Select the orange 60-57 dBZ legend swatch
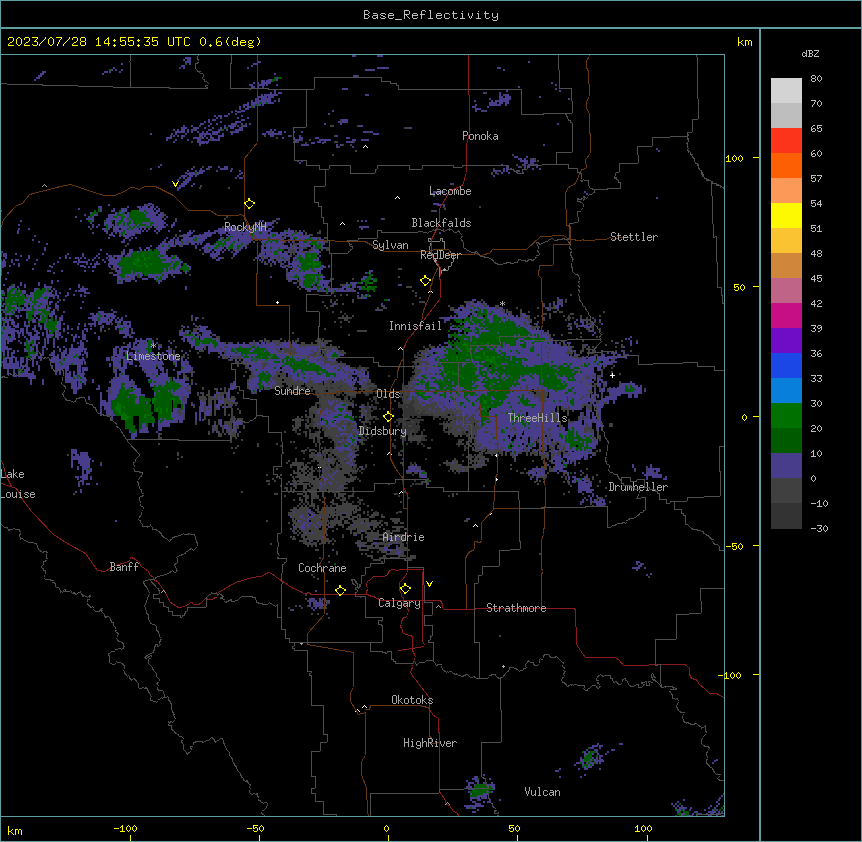Image resolution: width=862 pixels, height=842 pixels. pyautogui.click(x=786, y=165)
